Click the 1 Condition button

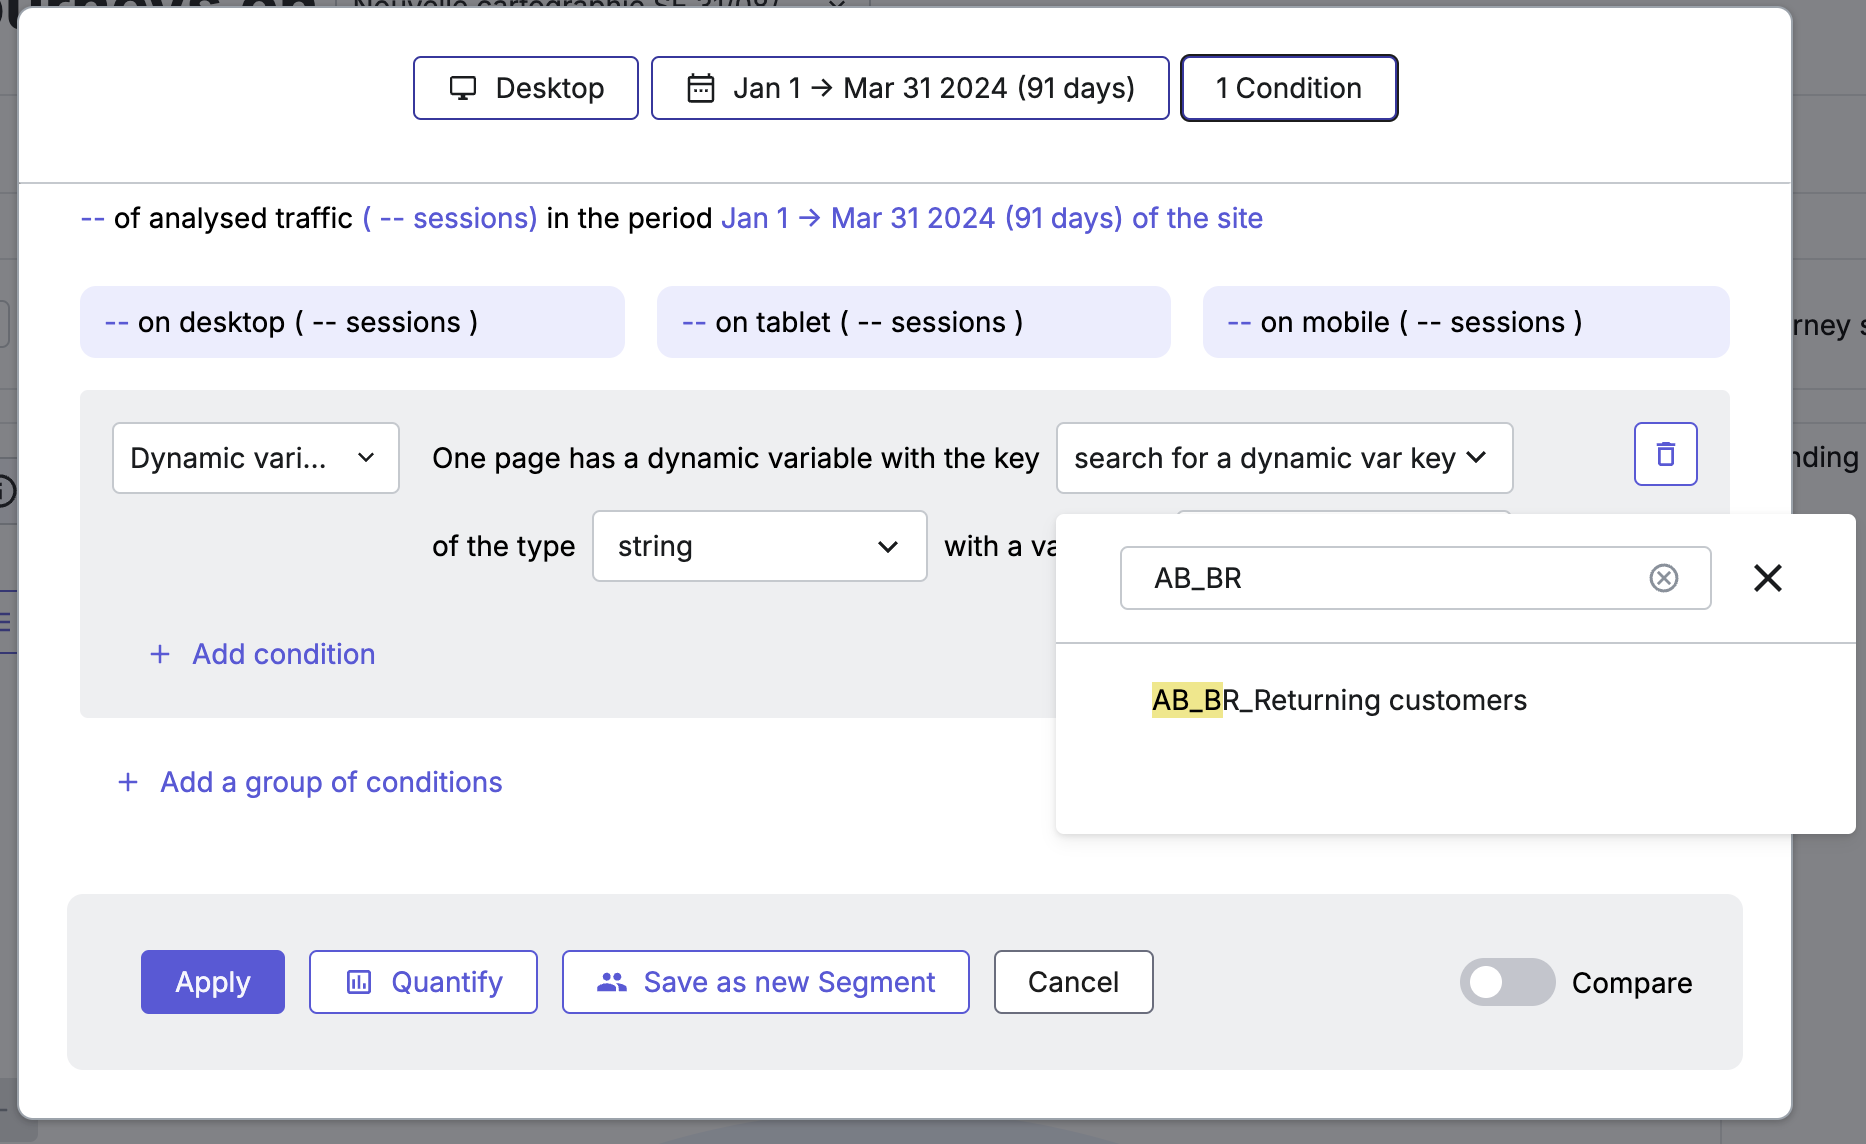pyautogui.click(x=1289, y=88)
